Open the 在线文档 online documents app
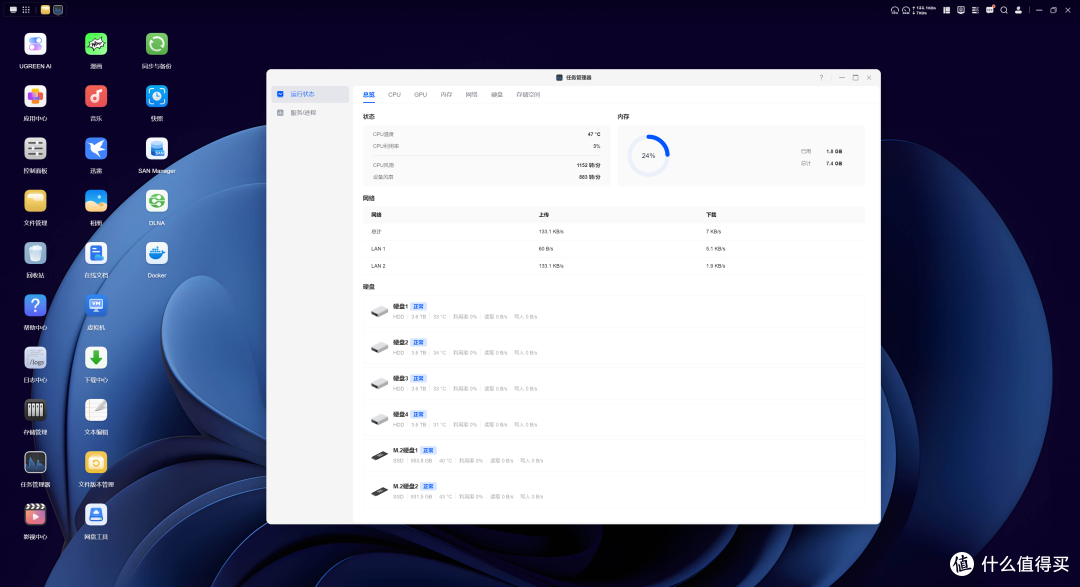Image resolution: width=1080 pixels, height=587 pixels. [x=96, y=254]
